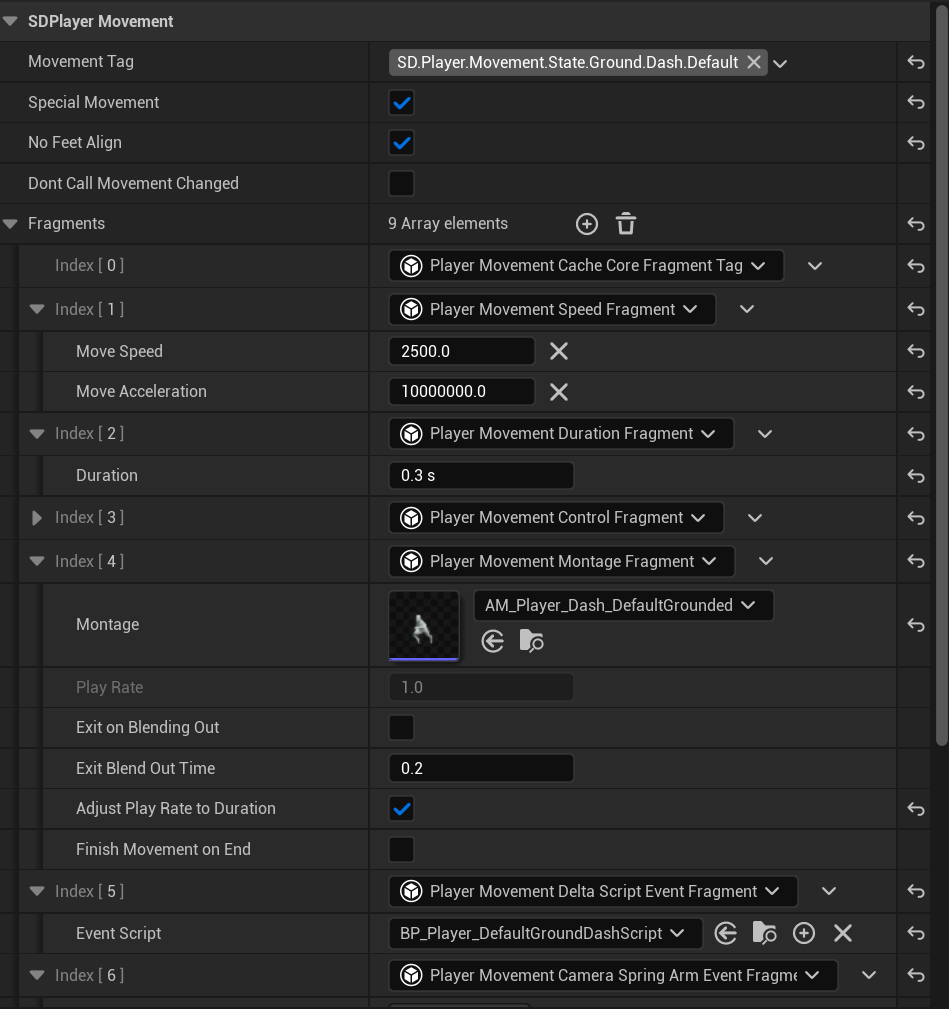Collapse the SDPlayer Movement section
The image size is (949, 1009).
11,21
